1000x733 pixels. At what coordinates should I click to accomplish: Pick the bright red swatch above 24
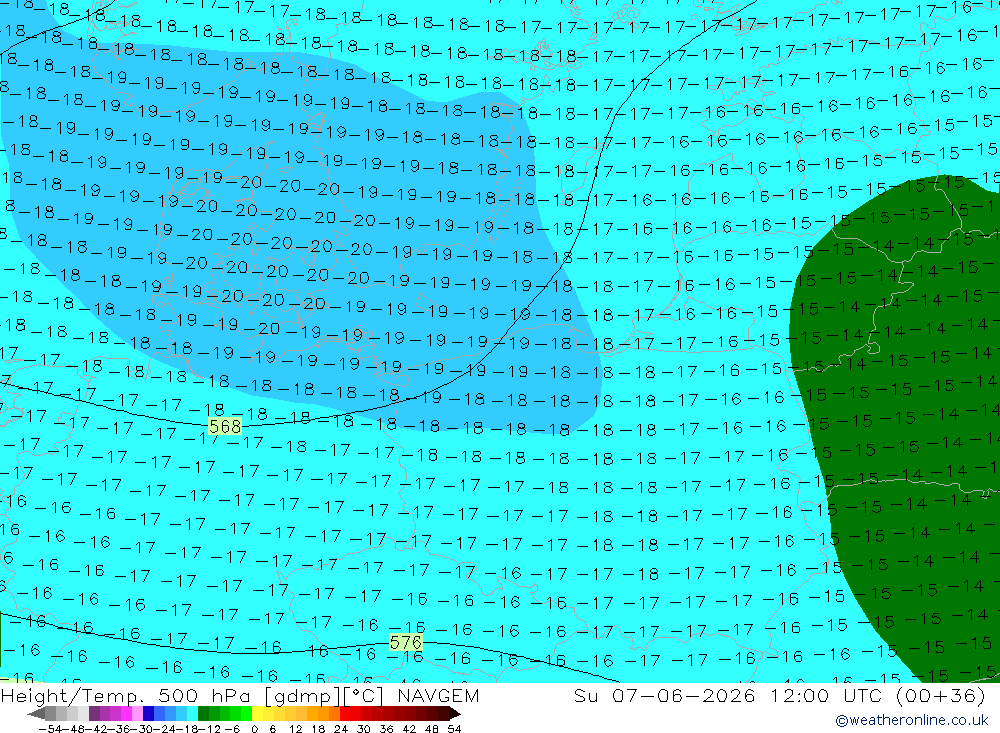click(345, 713)
